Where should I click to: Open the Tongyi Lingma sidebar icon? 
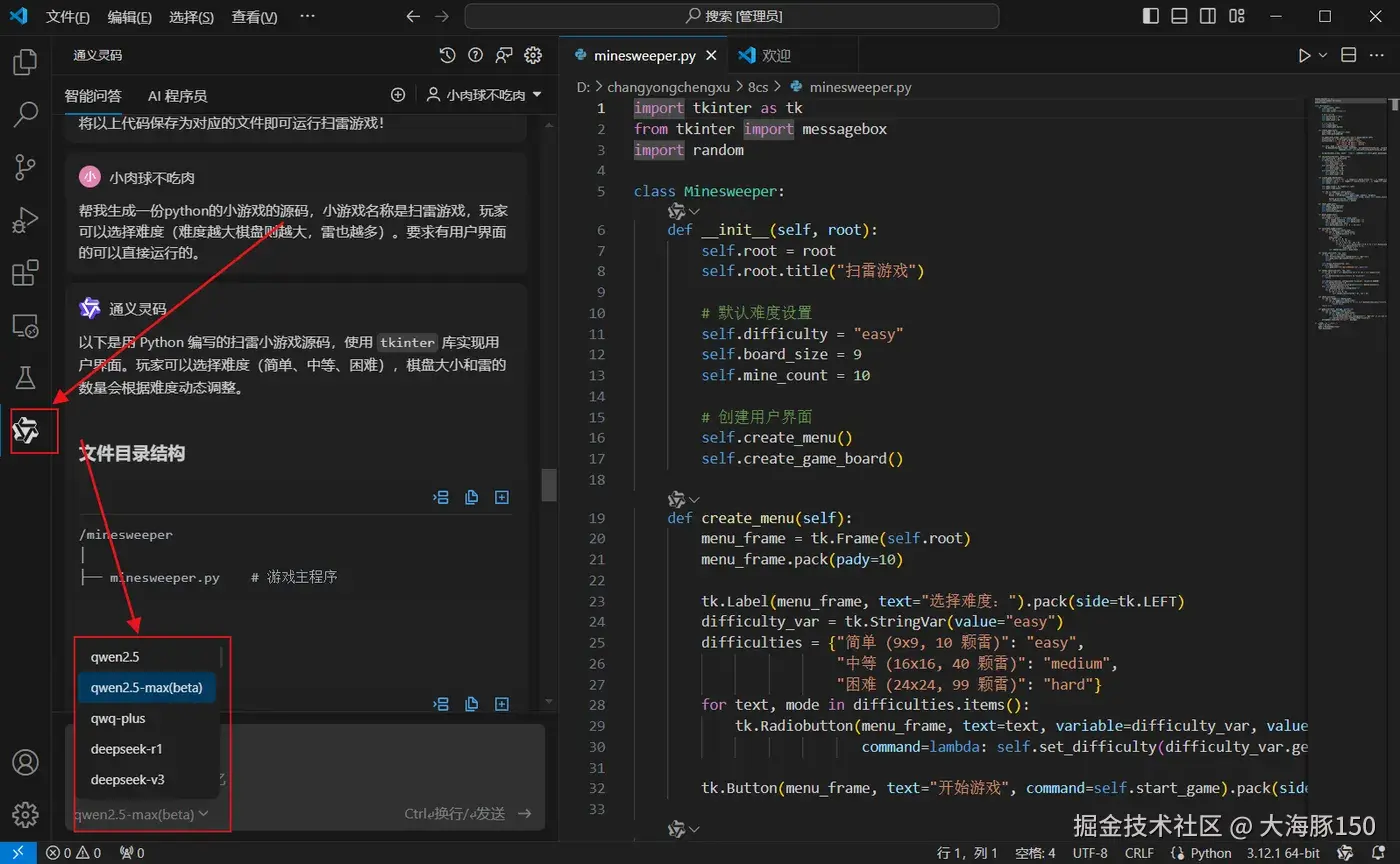coord(25,430)
